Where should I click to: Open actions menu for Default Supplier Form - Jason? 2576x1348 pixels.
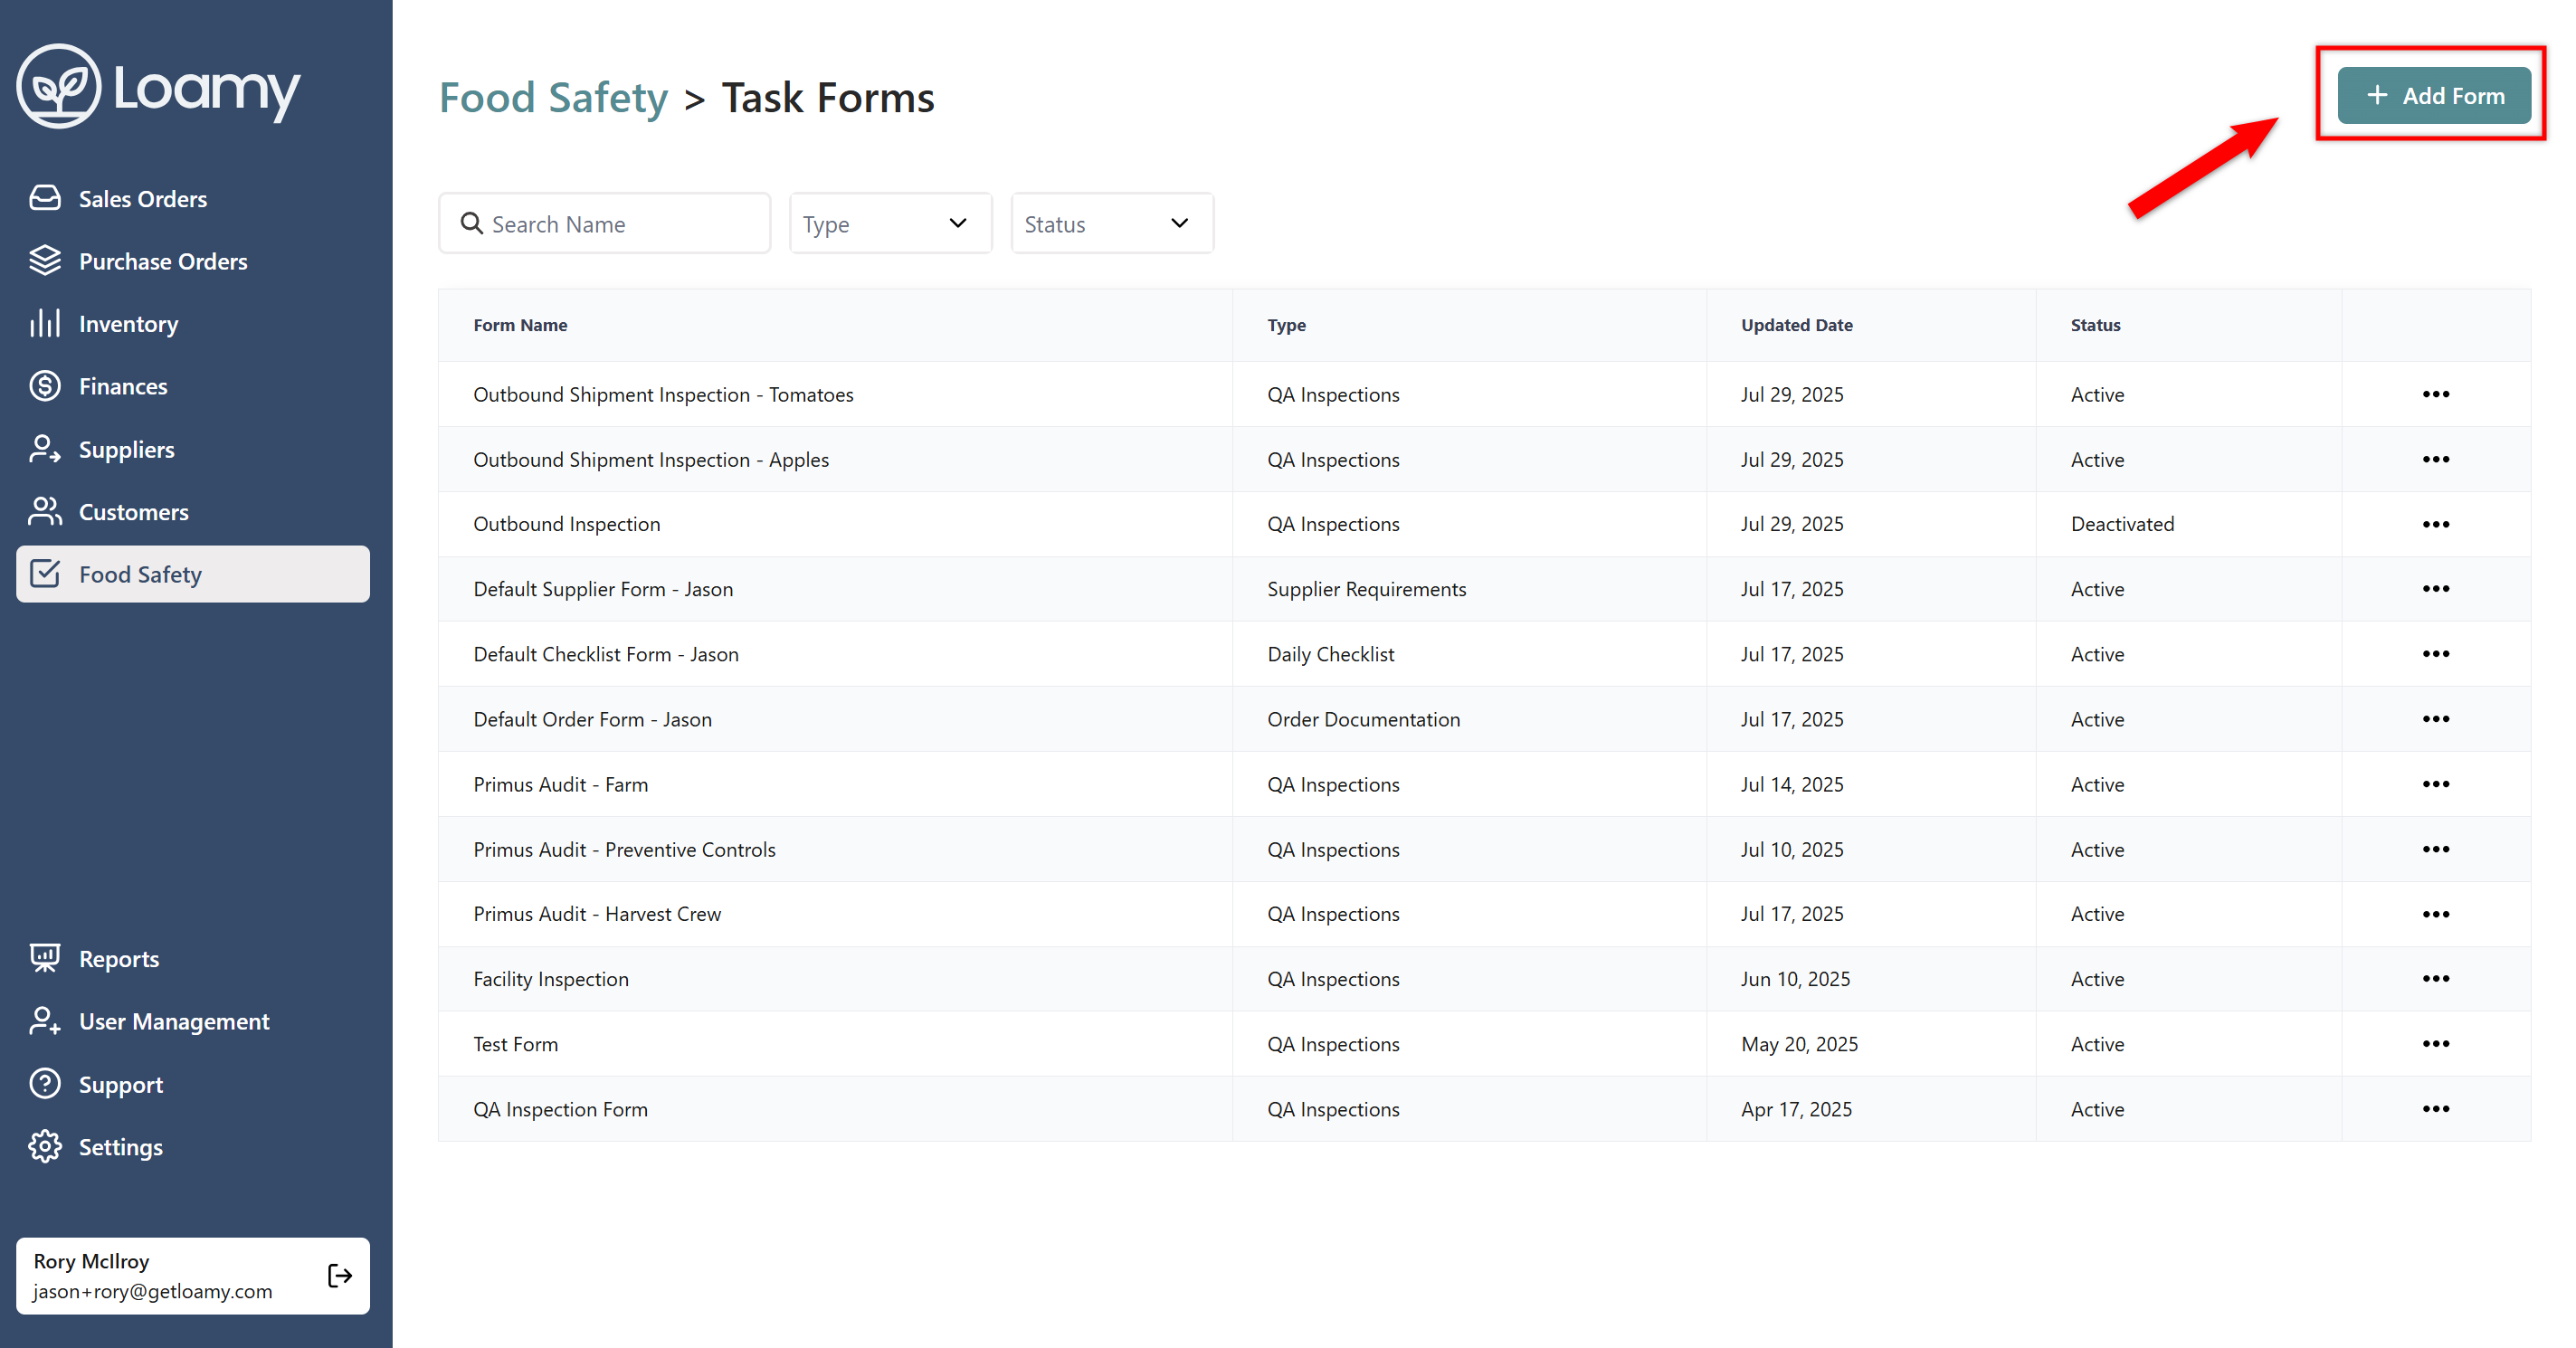point(2435,589)
